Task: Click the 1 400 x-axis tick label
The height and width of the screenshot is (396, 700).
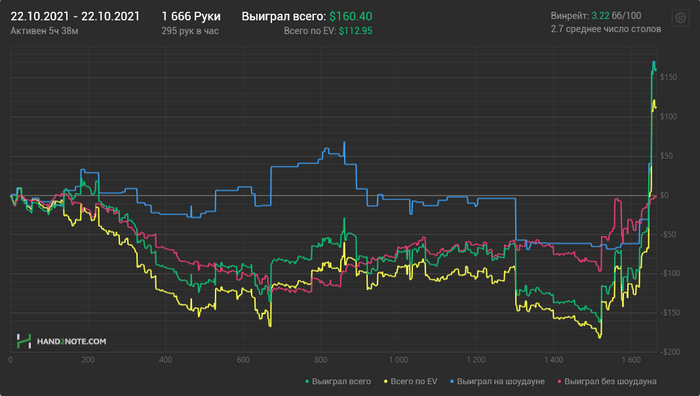Action: 554,360
